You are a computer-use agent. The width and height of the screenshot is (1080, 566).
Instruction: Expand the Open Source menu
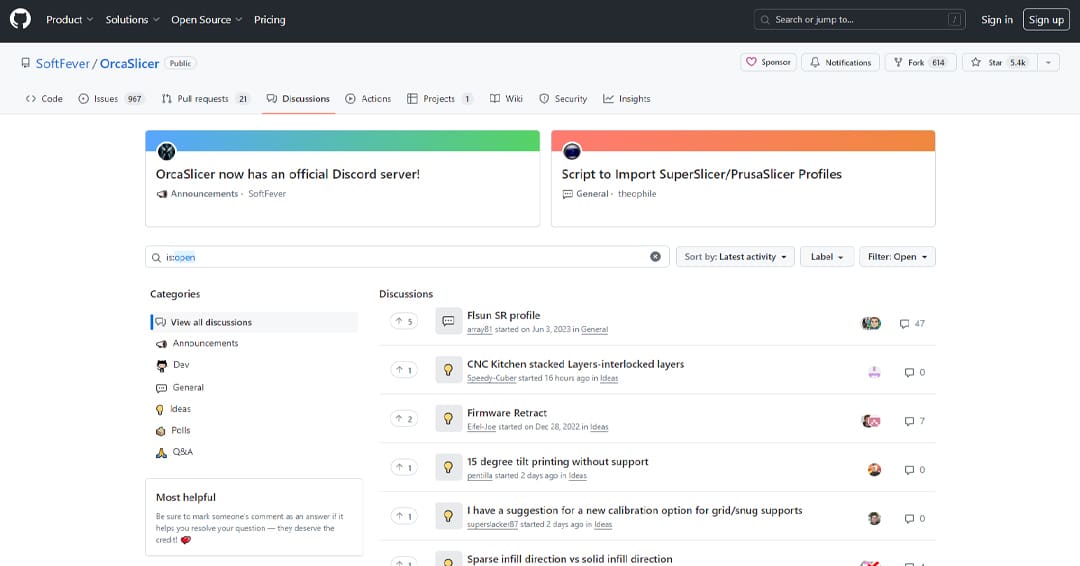[x=207, y=20]
